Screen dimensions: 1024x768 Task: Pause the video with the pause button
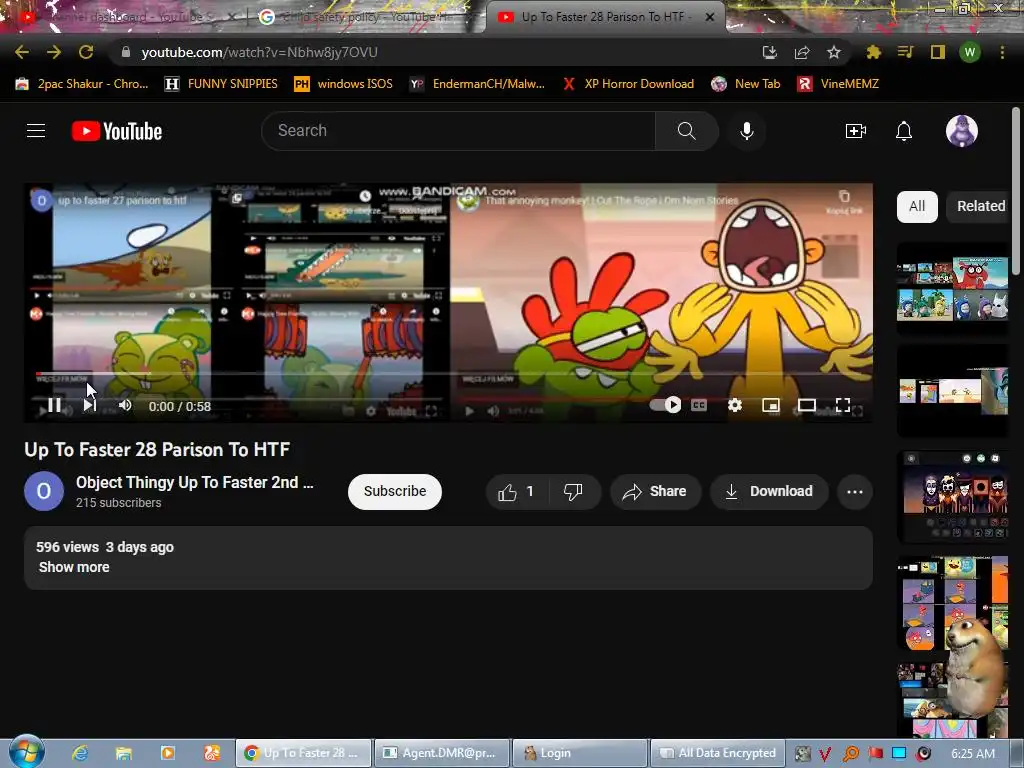54,406
